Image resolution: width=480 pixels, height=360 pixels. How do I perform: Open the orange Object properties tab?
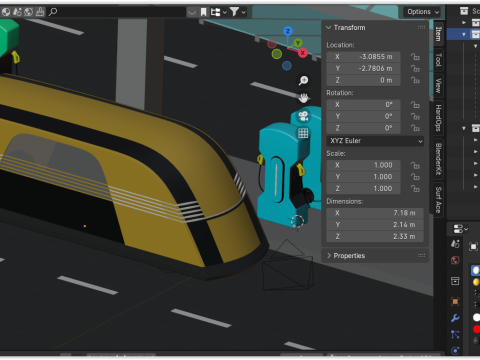pos(455,302)
